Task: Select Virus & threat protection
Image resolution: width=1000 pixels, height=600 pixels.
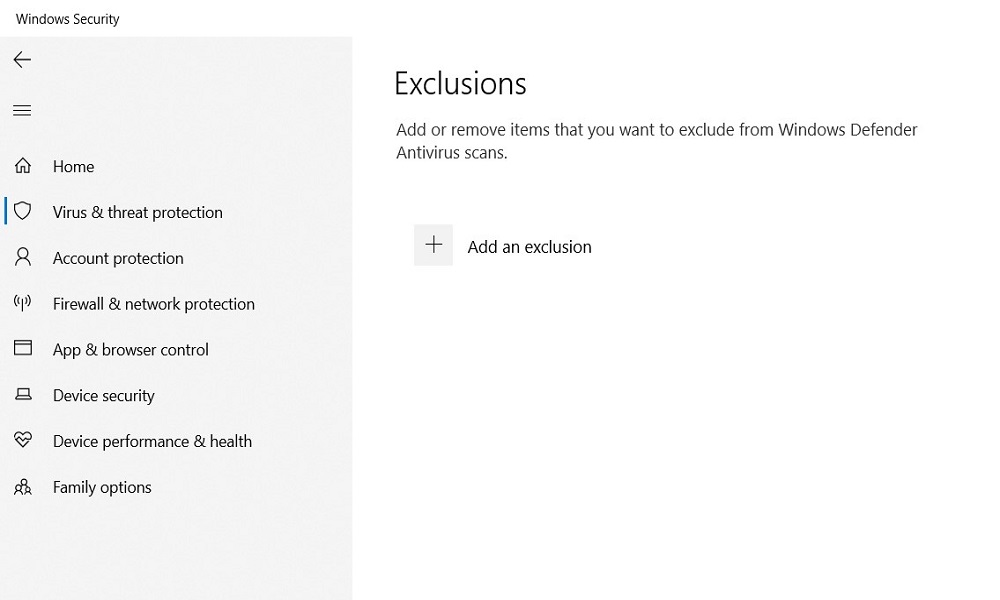Action: pyautogui.click(x=138, y=212)
